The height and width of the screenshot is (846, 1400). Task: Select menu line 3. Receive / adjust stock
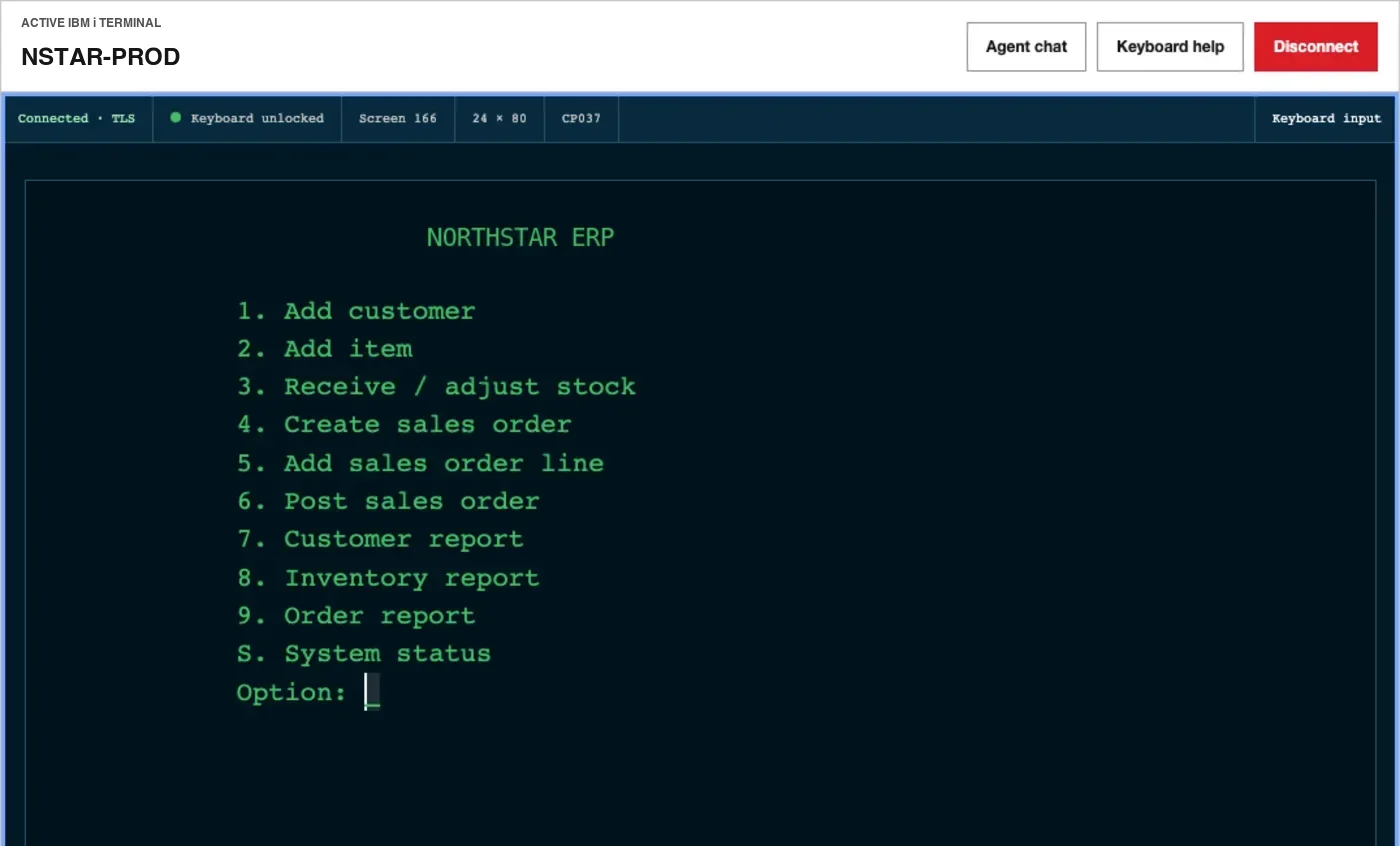click(436, 387)
